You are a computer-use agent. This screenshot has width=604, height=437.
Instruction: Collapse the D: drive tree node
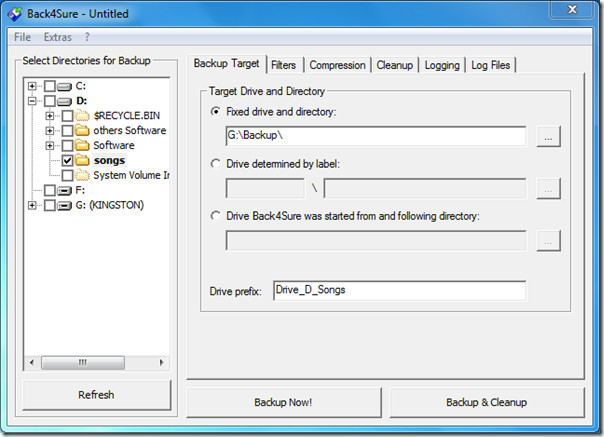[32, 101]
